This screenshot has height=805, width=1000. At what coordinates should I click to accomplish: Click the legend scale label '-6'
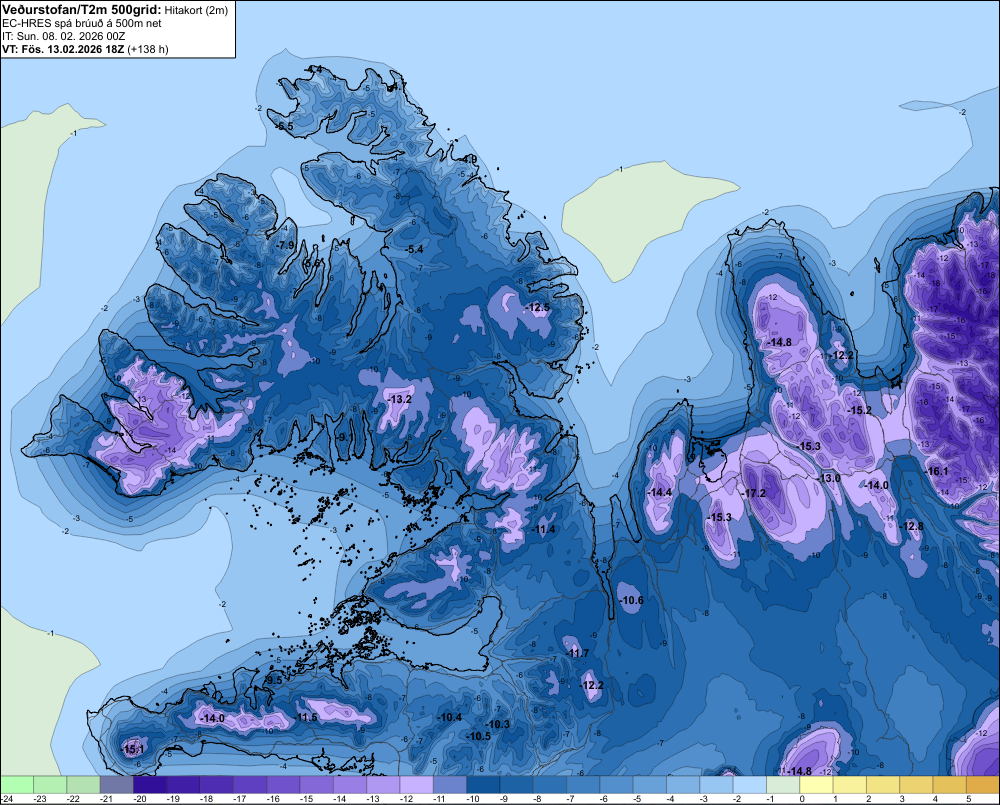coord(603,799)
